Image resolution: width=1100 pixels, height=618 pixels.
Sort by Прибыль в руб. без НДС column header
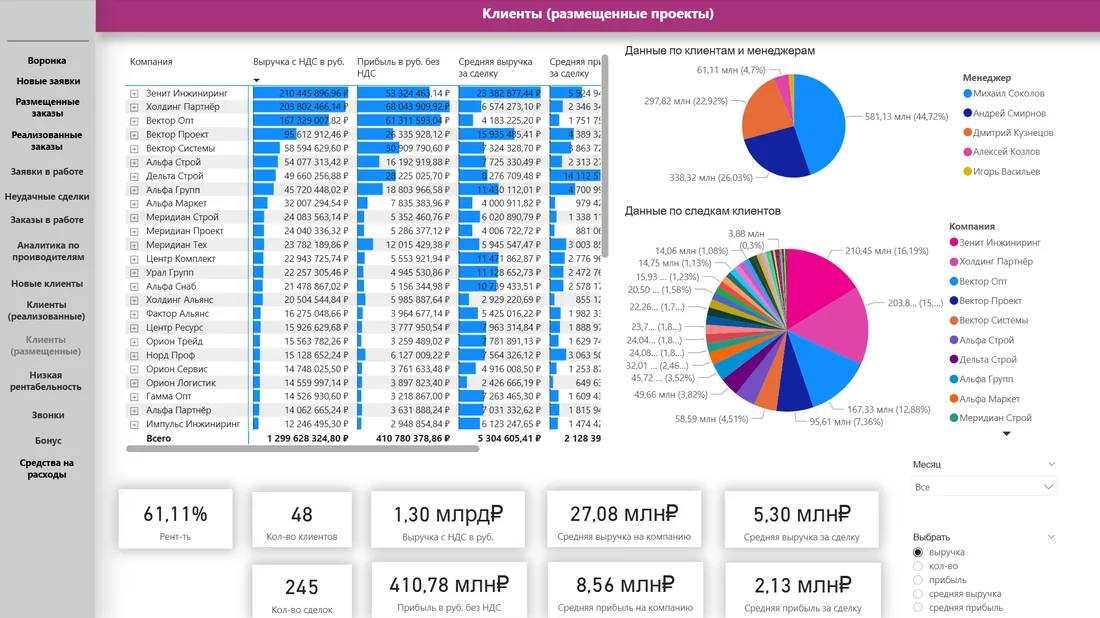pos(398,67)
